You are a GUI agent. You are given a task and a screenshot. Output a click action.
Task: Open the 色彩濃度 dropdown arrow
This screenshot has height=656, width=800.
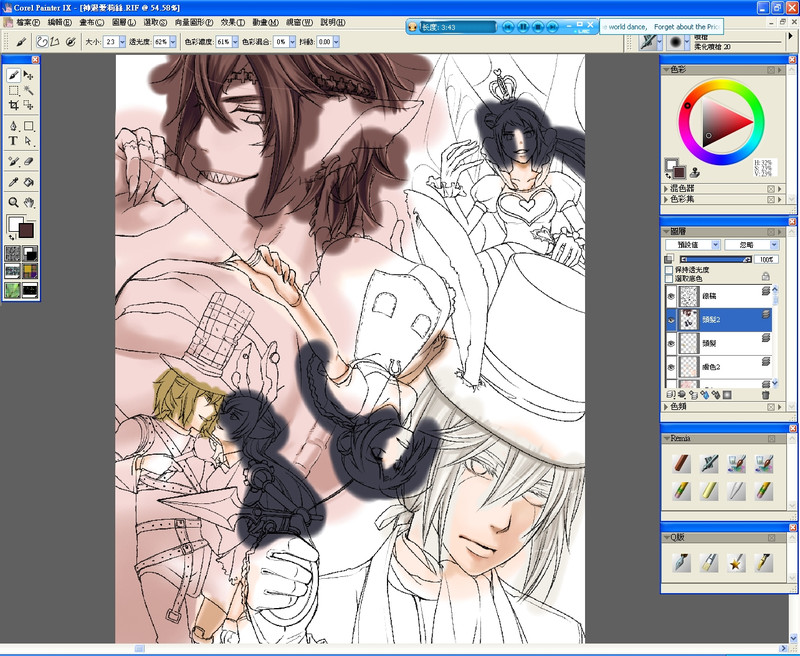[x=235, y=42]
